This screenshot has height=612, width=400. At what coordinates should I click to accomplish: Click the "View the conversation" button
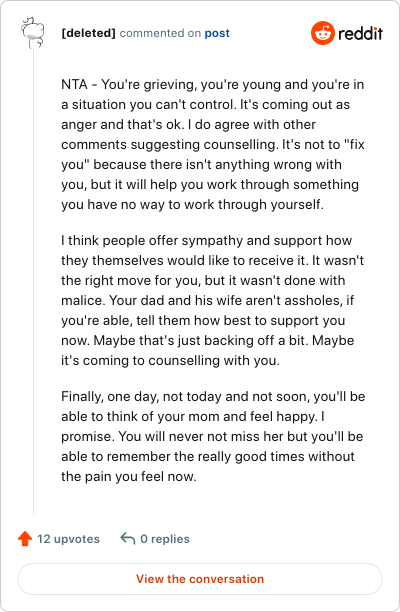pyautogui.click(x=200, y=579)
